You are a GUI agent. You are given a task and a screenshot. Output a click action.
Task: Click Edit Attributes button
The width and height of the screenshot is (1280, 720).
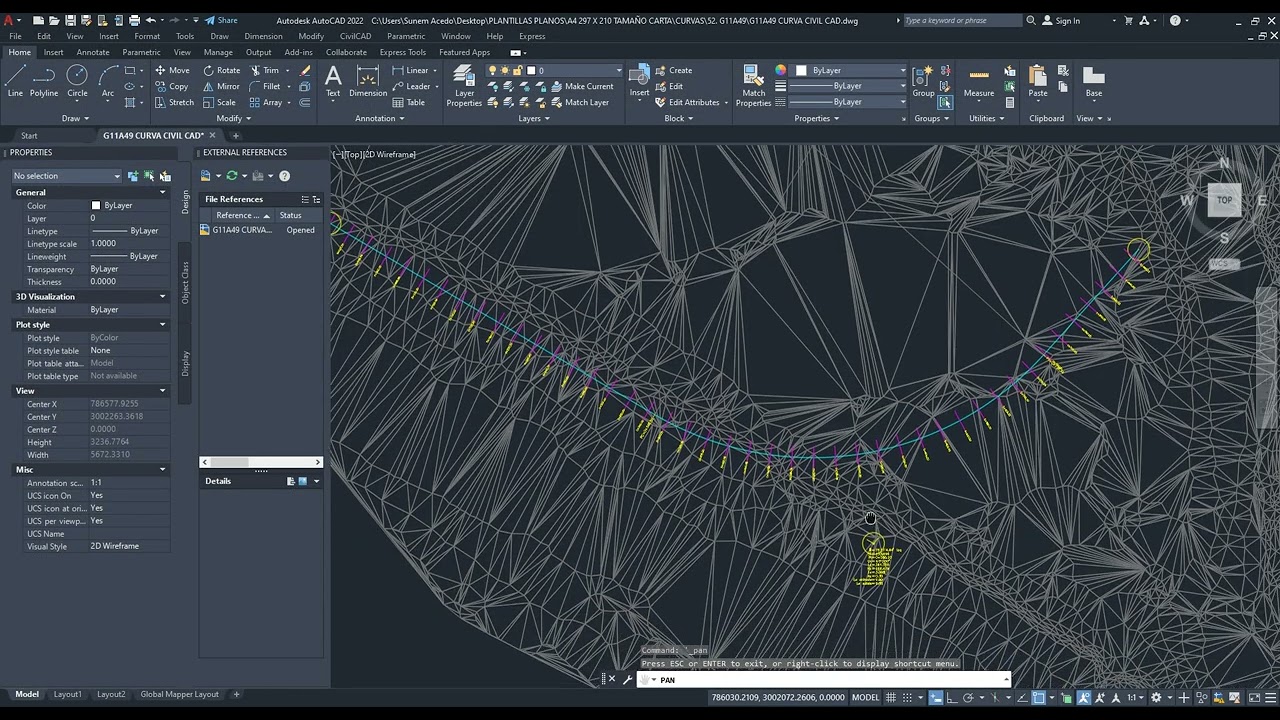pos(687,102)
